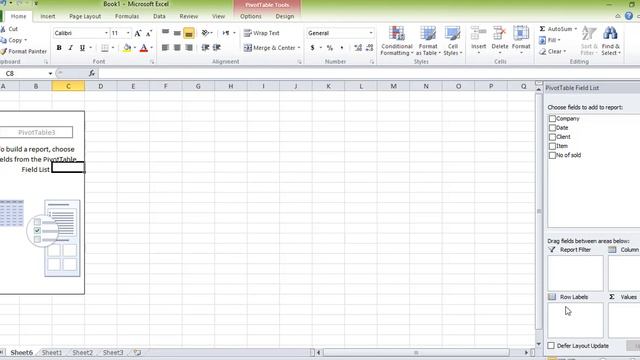Check the Date field
This screenshot has width=640, height=360.
tap(552, 128)
